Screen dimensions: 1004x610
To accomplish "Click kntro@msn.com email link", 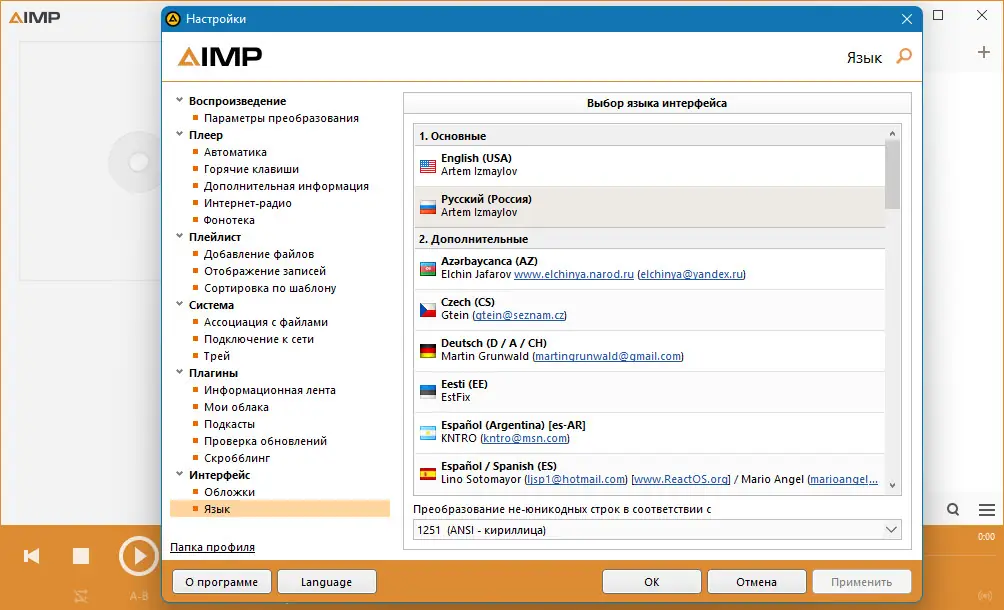I will click(x=524, y=438).
